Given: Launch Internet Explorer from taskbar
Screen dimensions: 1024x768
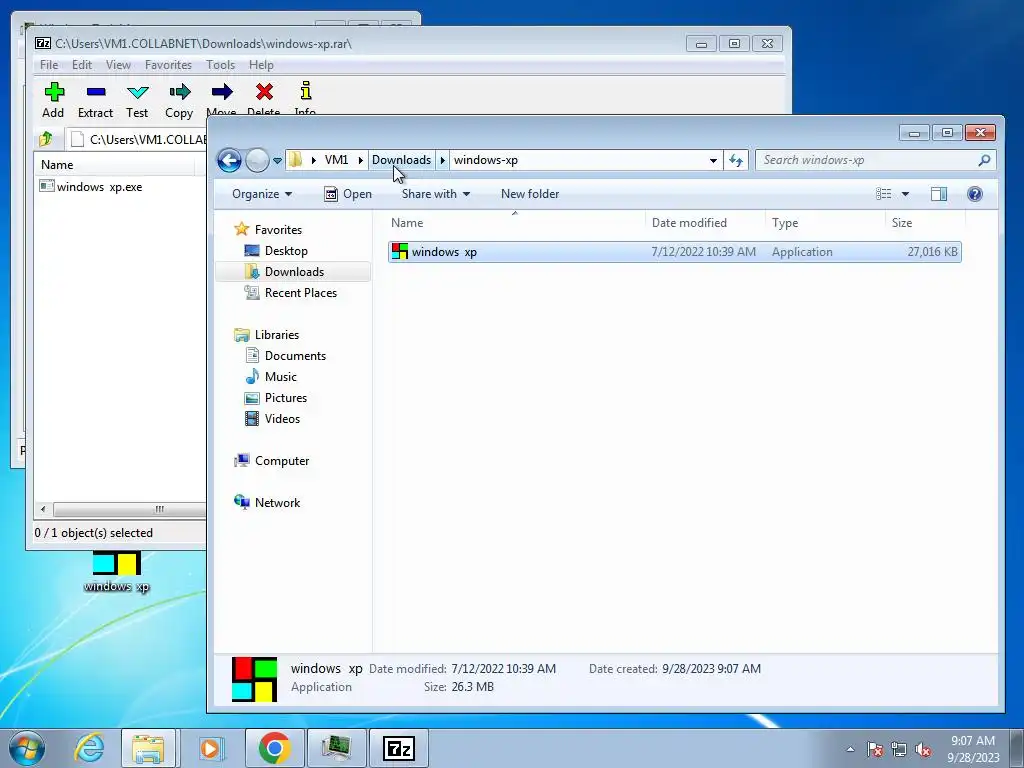Looking at the screenshot, I should [x=89, y=748].
